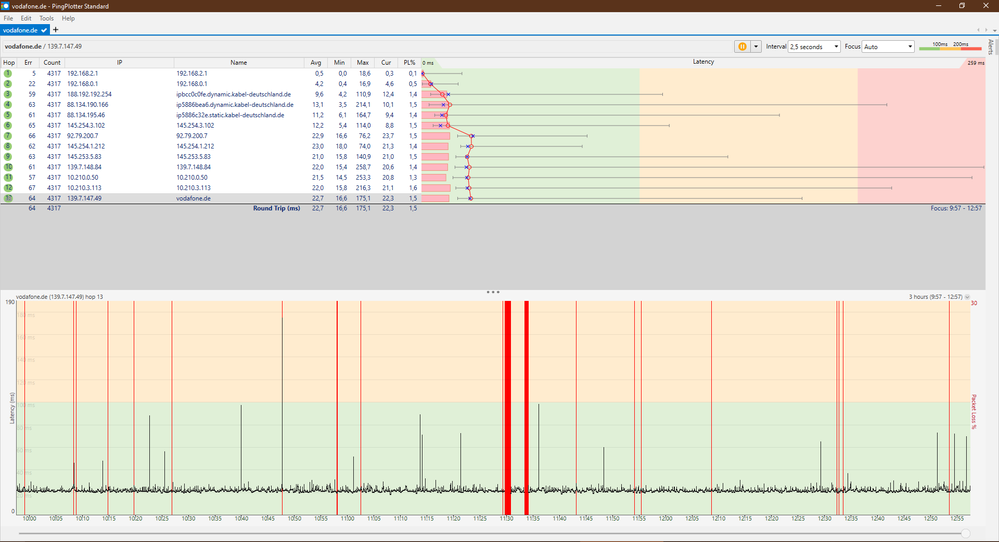Click the latency color scale legend
Image resolution: width=999 pixels, height=542 pixels.
(950, 46)
